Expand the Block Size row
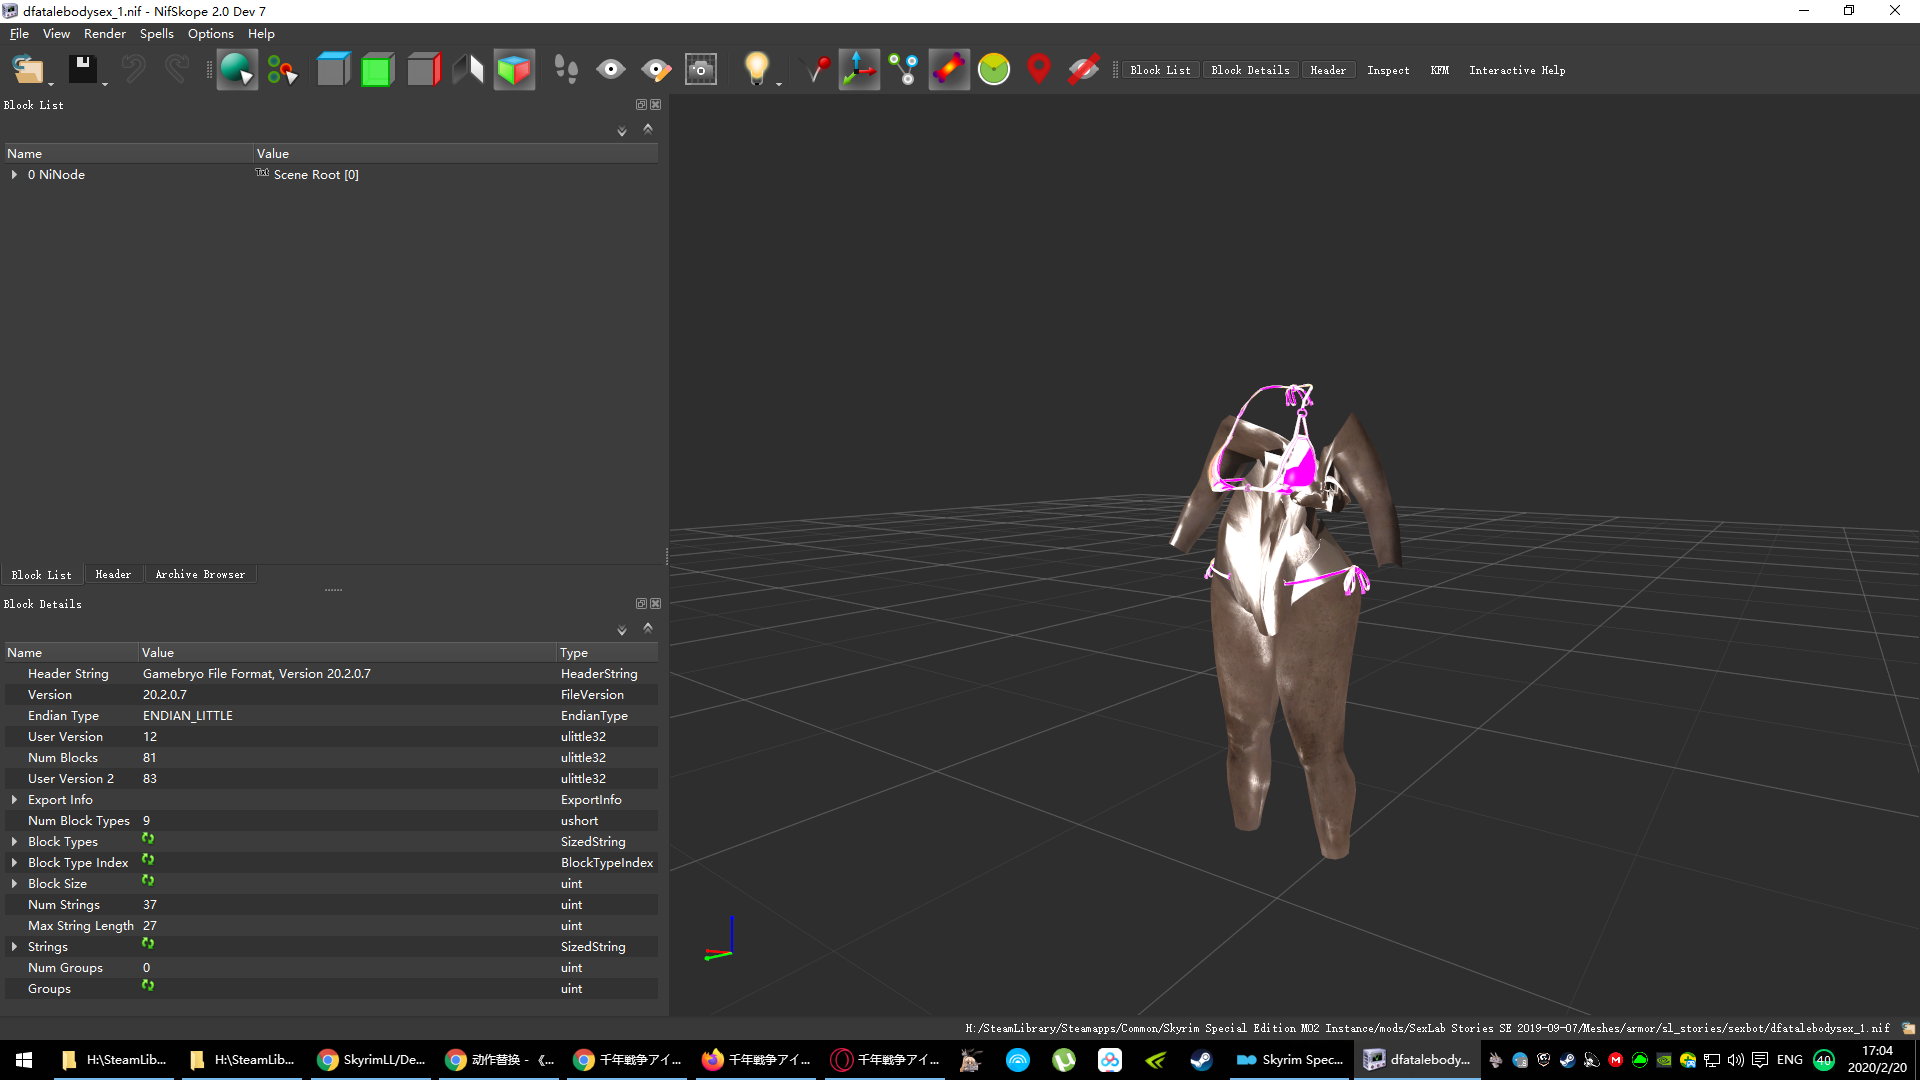This screenshot has width=1920, height=1080. [x=14, y=884]
